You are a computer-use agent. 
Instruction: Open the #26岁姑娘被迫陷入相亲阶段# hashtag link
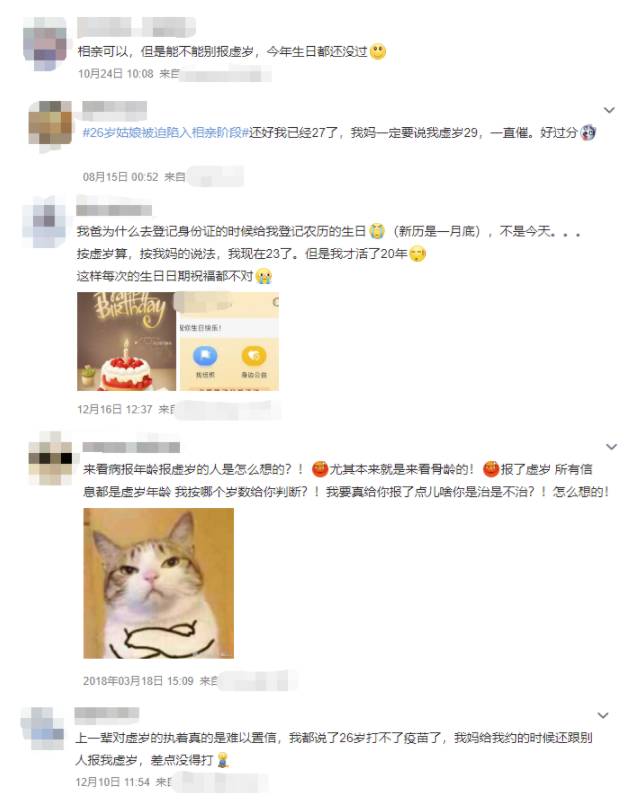pyautogui.click(x=166, y=133)
